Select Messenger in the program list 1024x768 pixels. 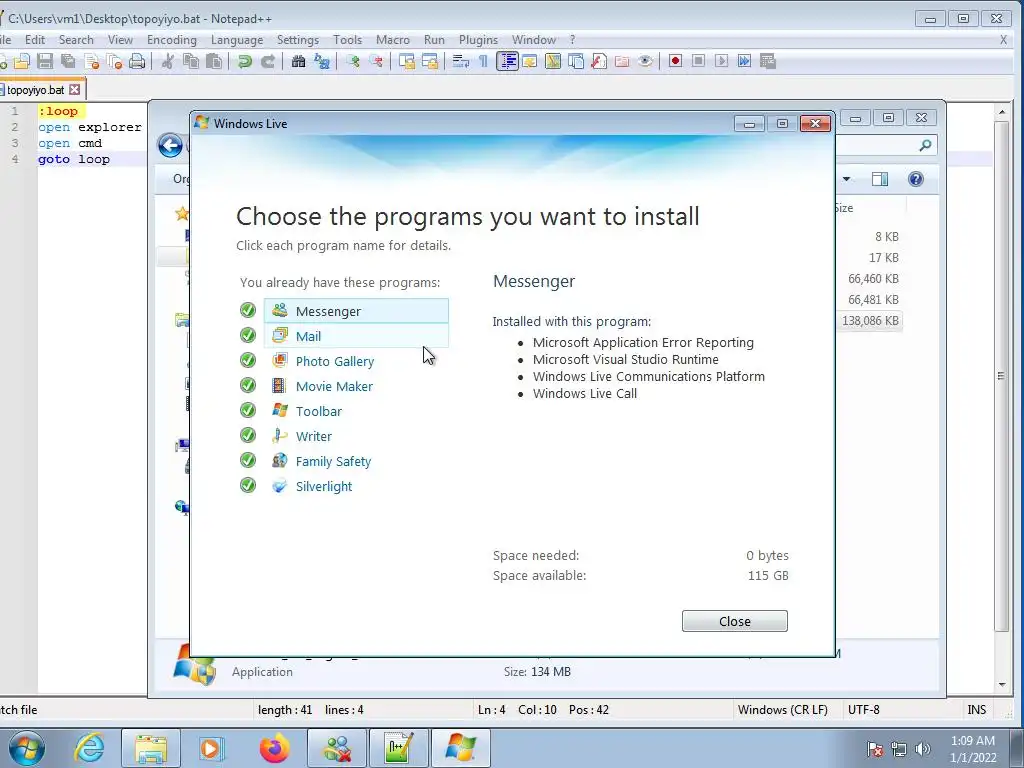[x=356, y=311]
